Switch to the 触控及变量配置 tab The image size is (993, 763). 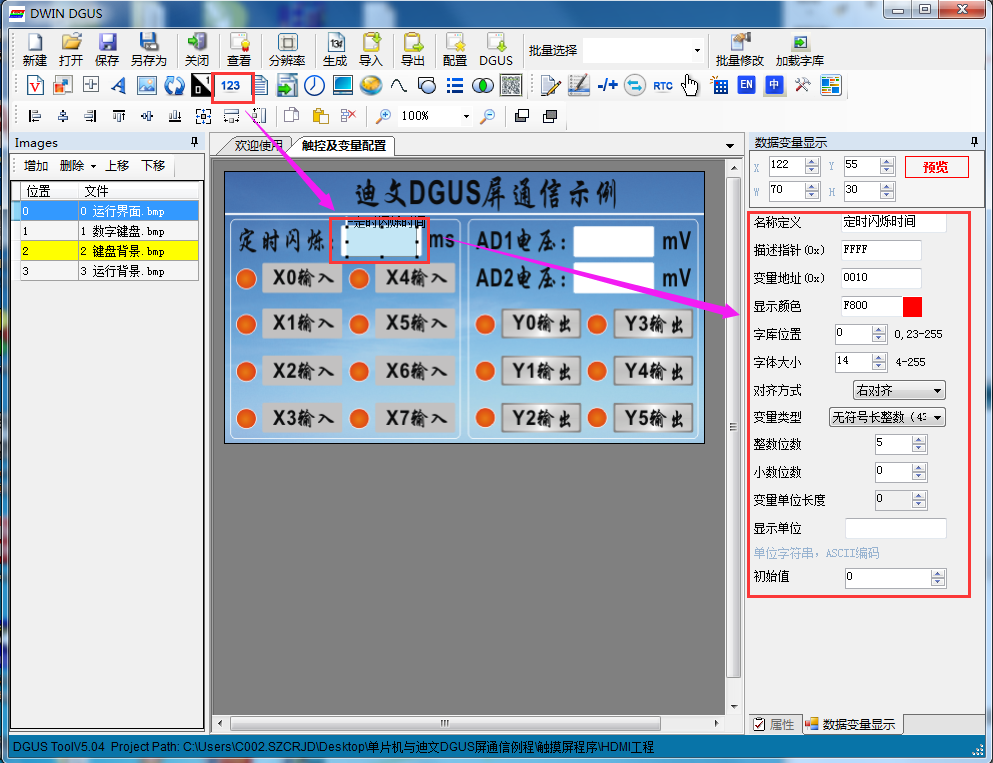click(x=344, y=146)
